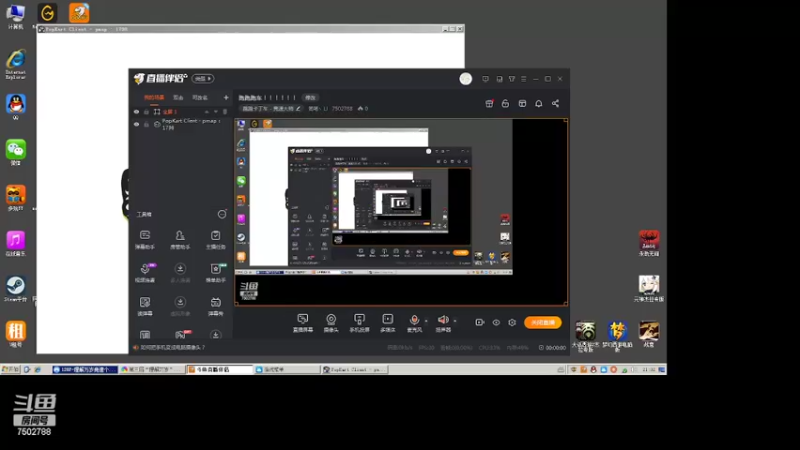Edit the stream category with pencil tag
Image resolution: width=800 pixels, height=450 pixels.
(x=271, y=109)
